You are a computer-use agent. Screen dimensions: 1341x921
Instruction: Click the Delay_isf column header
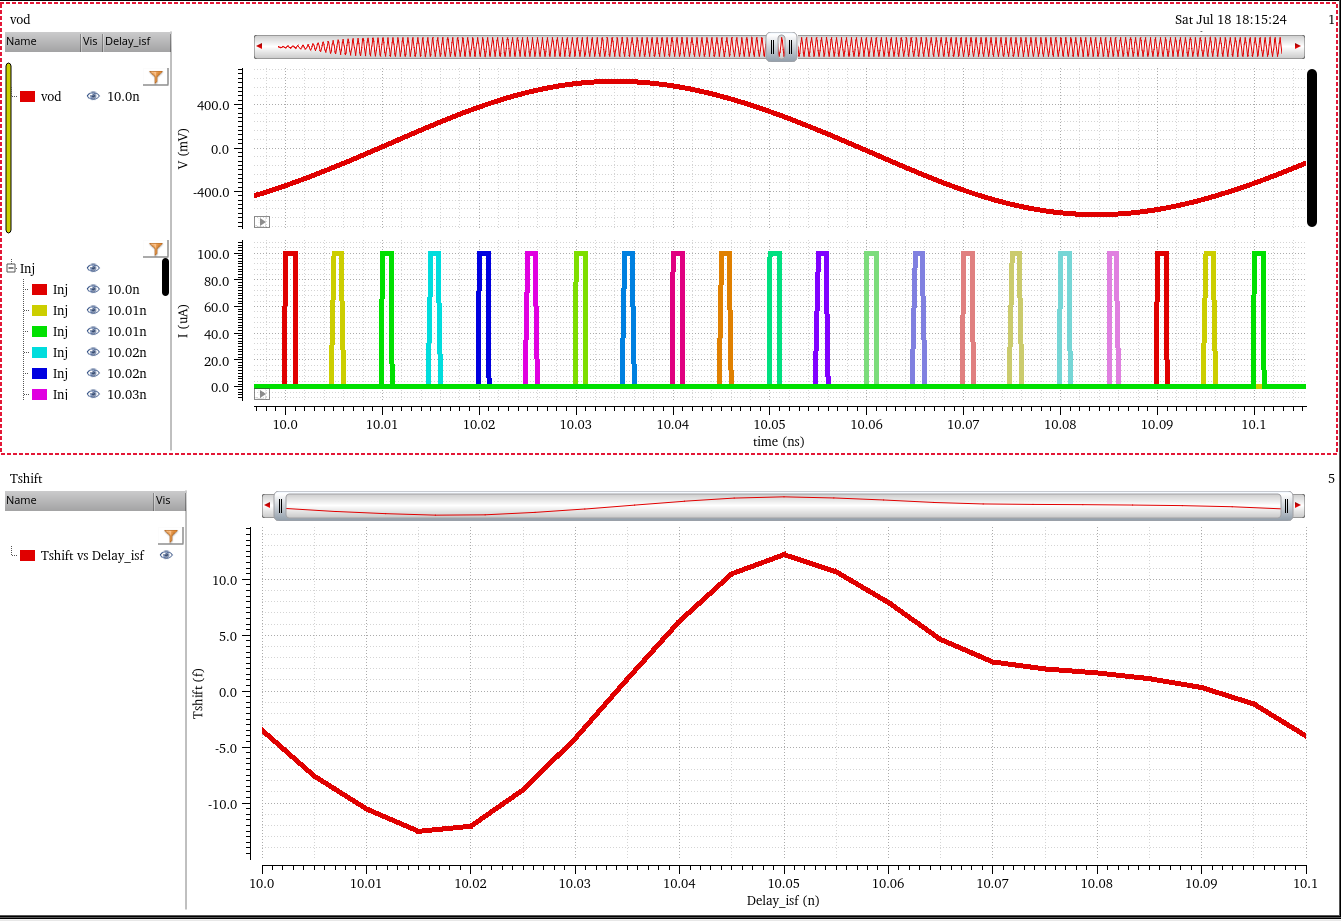click(137, 41)
